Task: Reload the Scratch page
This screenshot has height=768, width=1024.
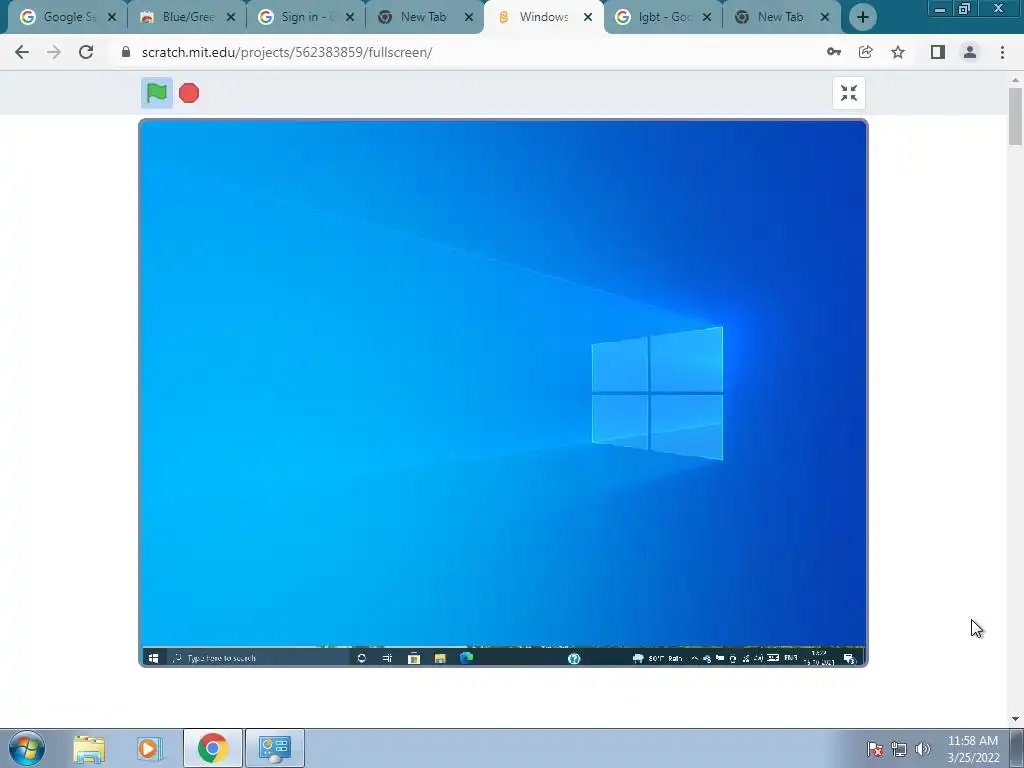Action: click(x=86, y=52)
